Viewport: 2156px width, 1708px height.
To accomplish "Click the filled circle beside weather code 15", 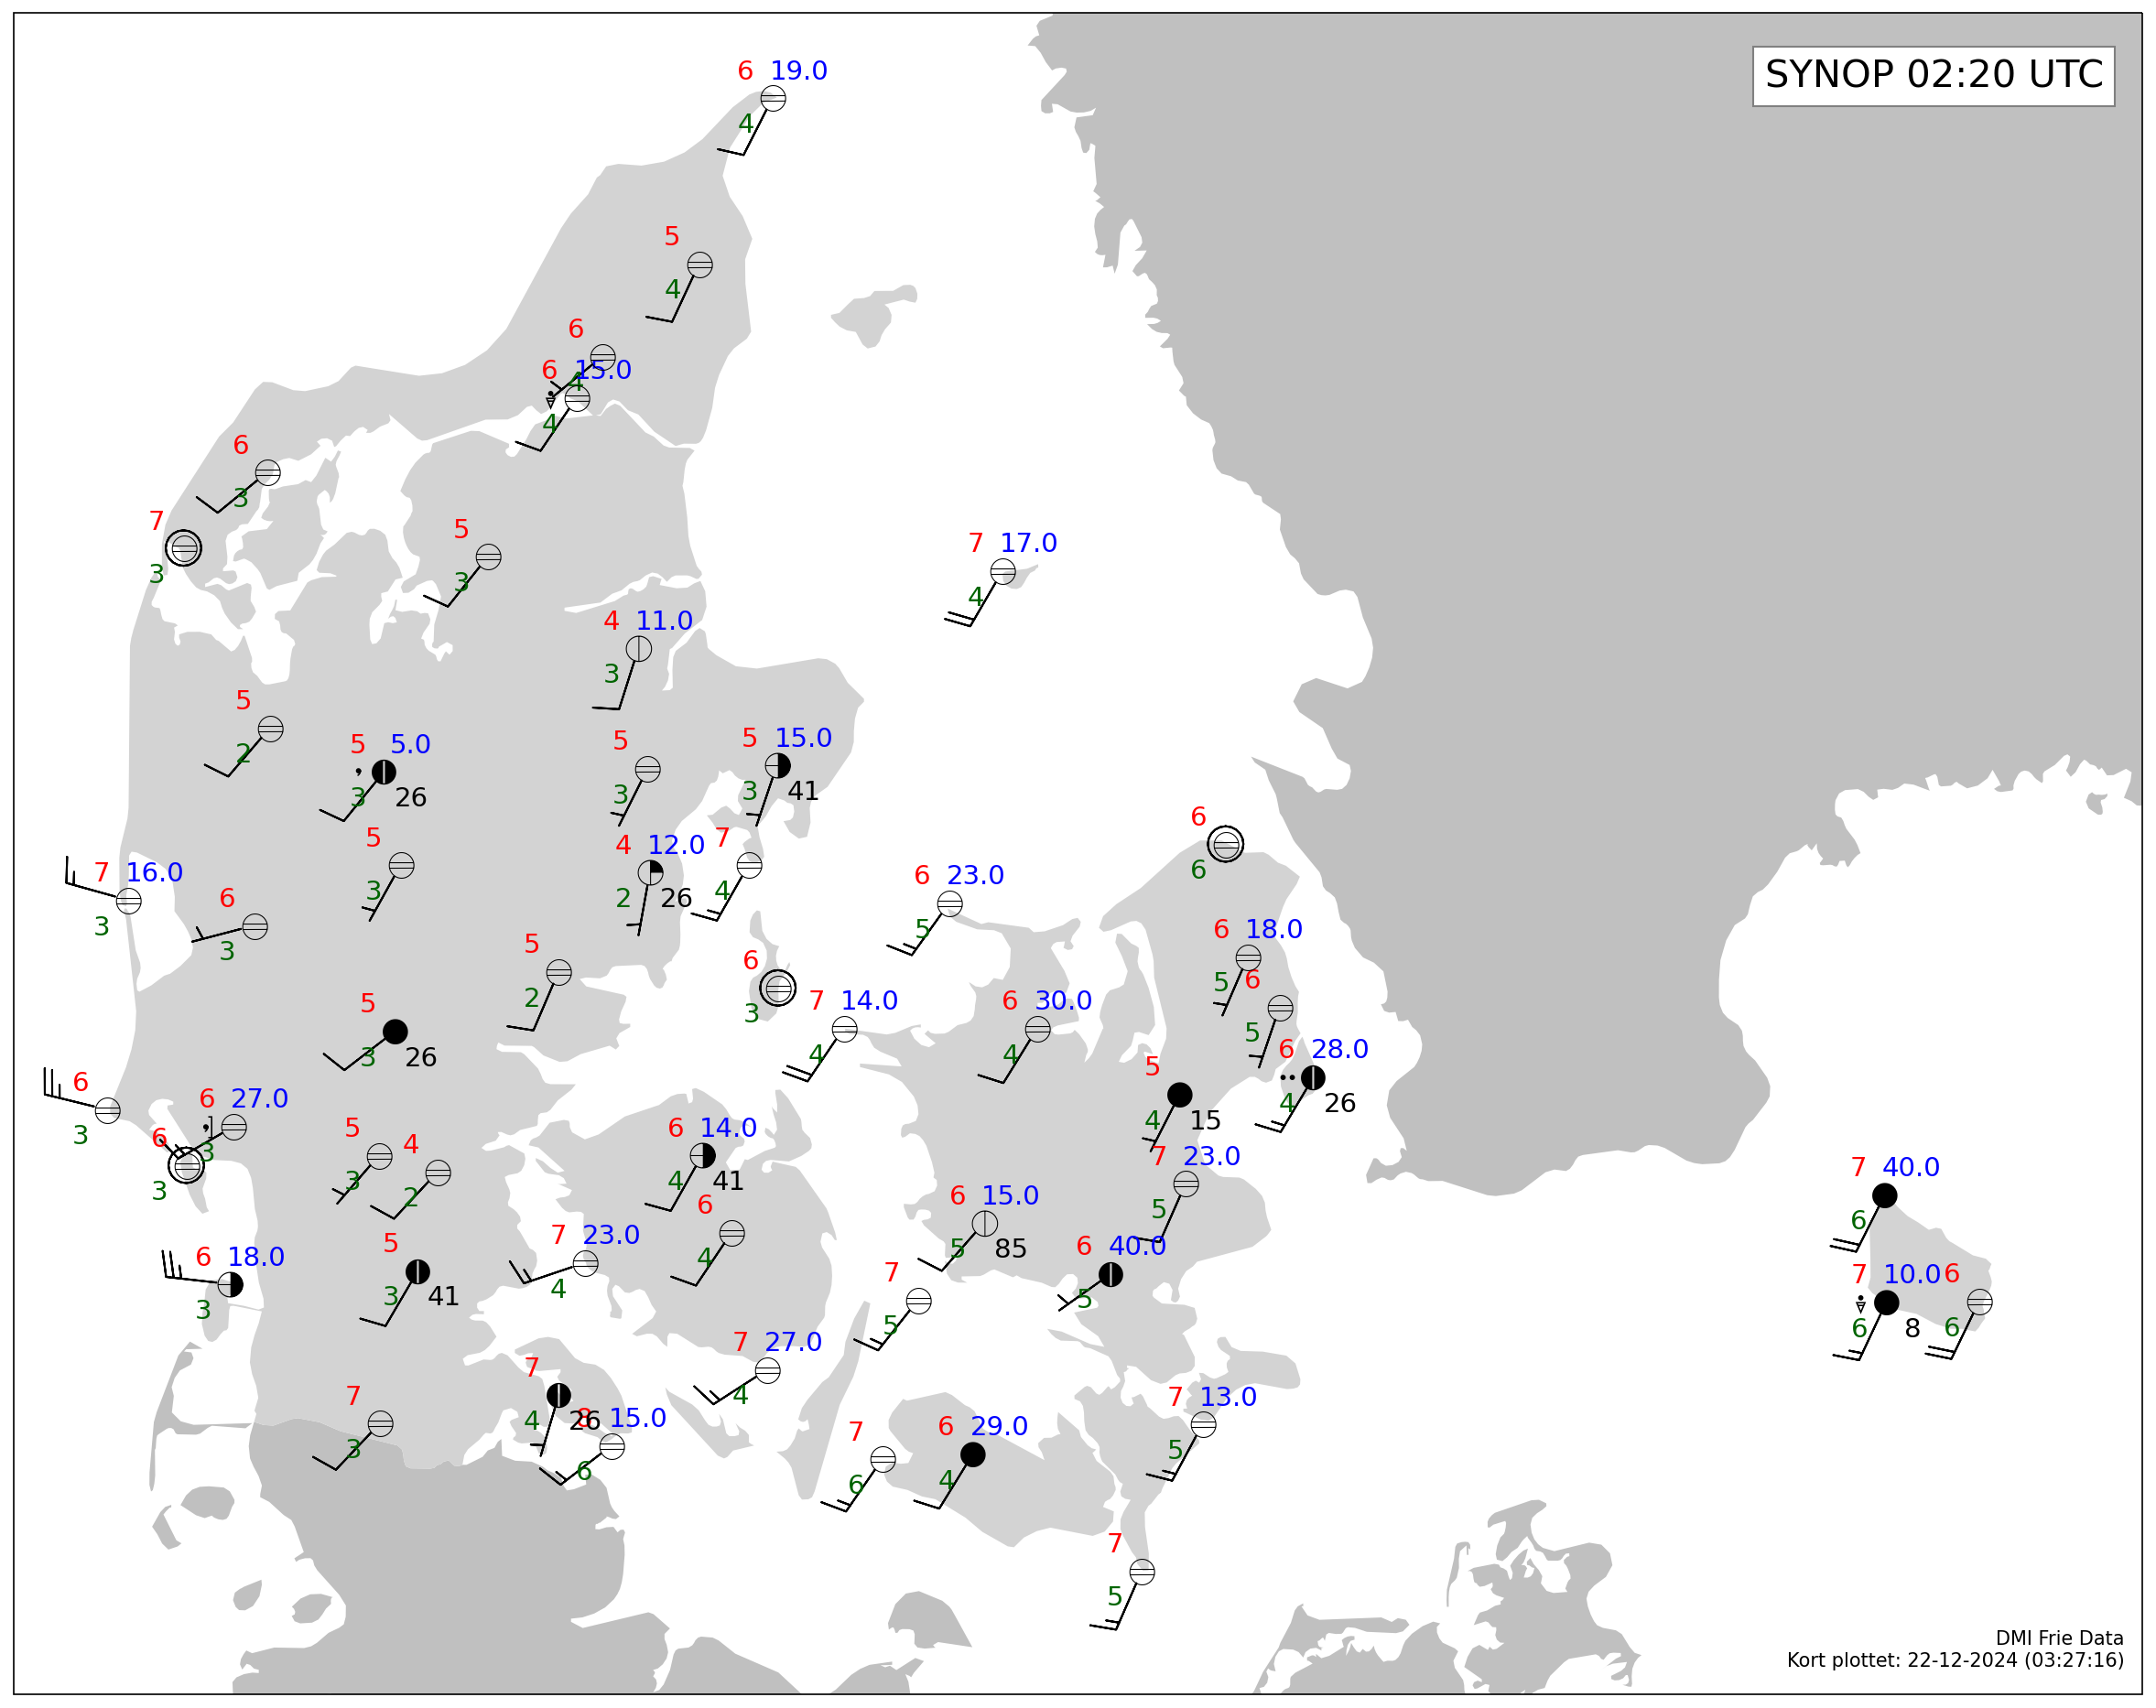I will click(x=1180, y=1095).
